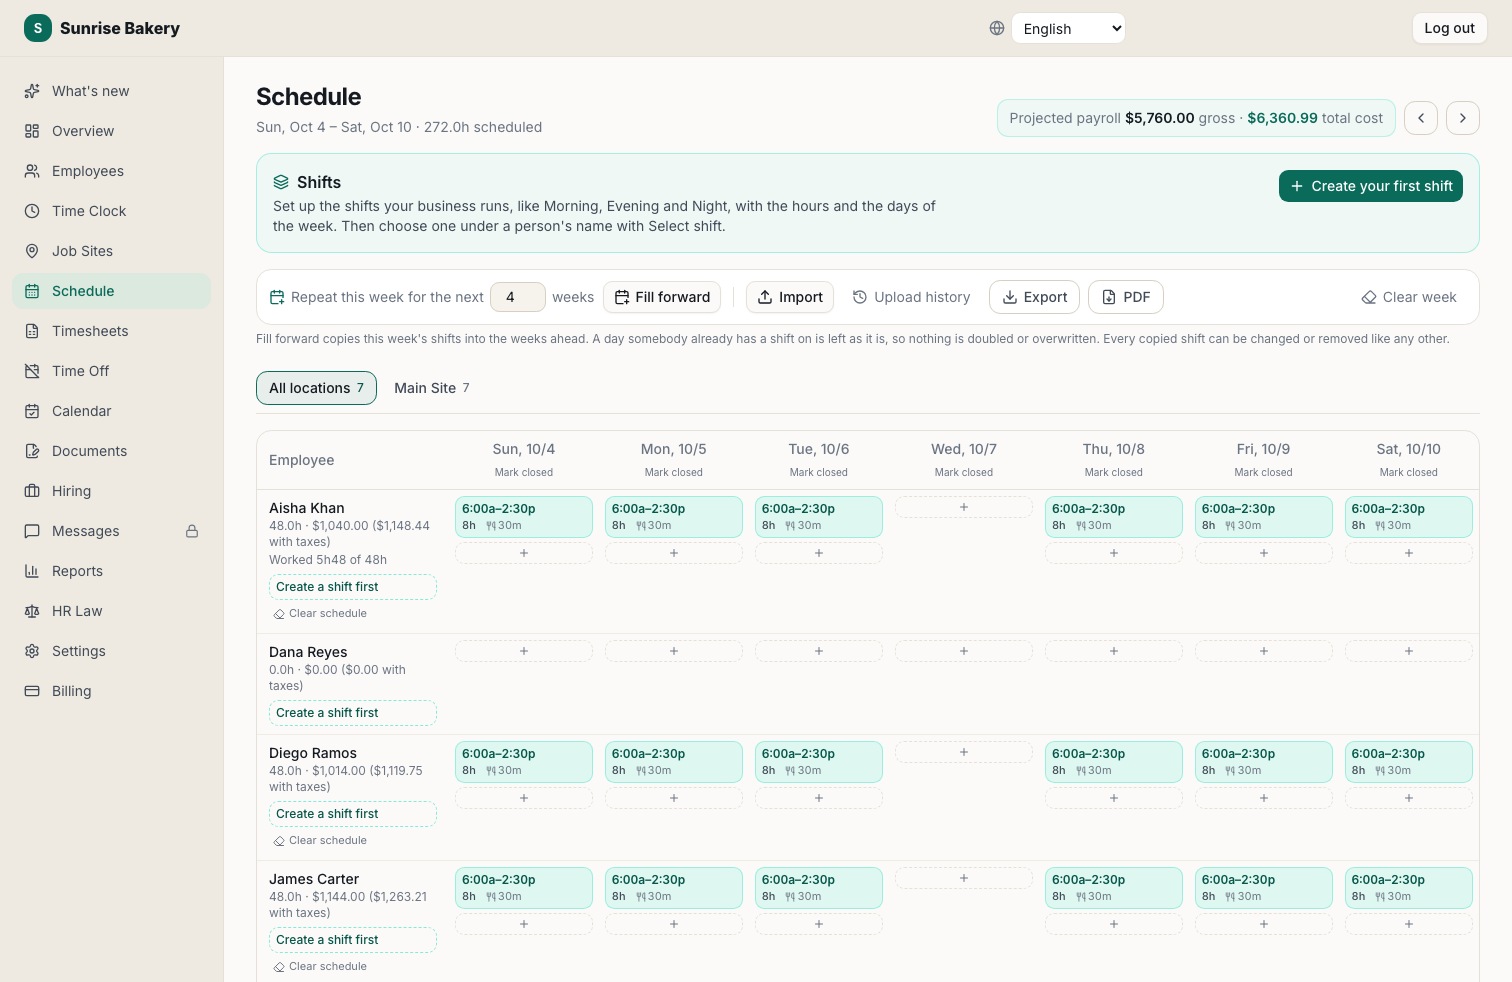
Task: Open the English language dropdown
Action: point(1068,28)
